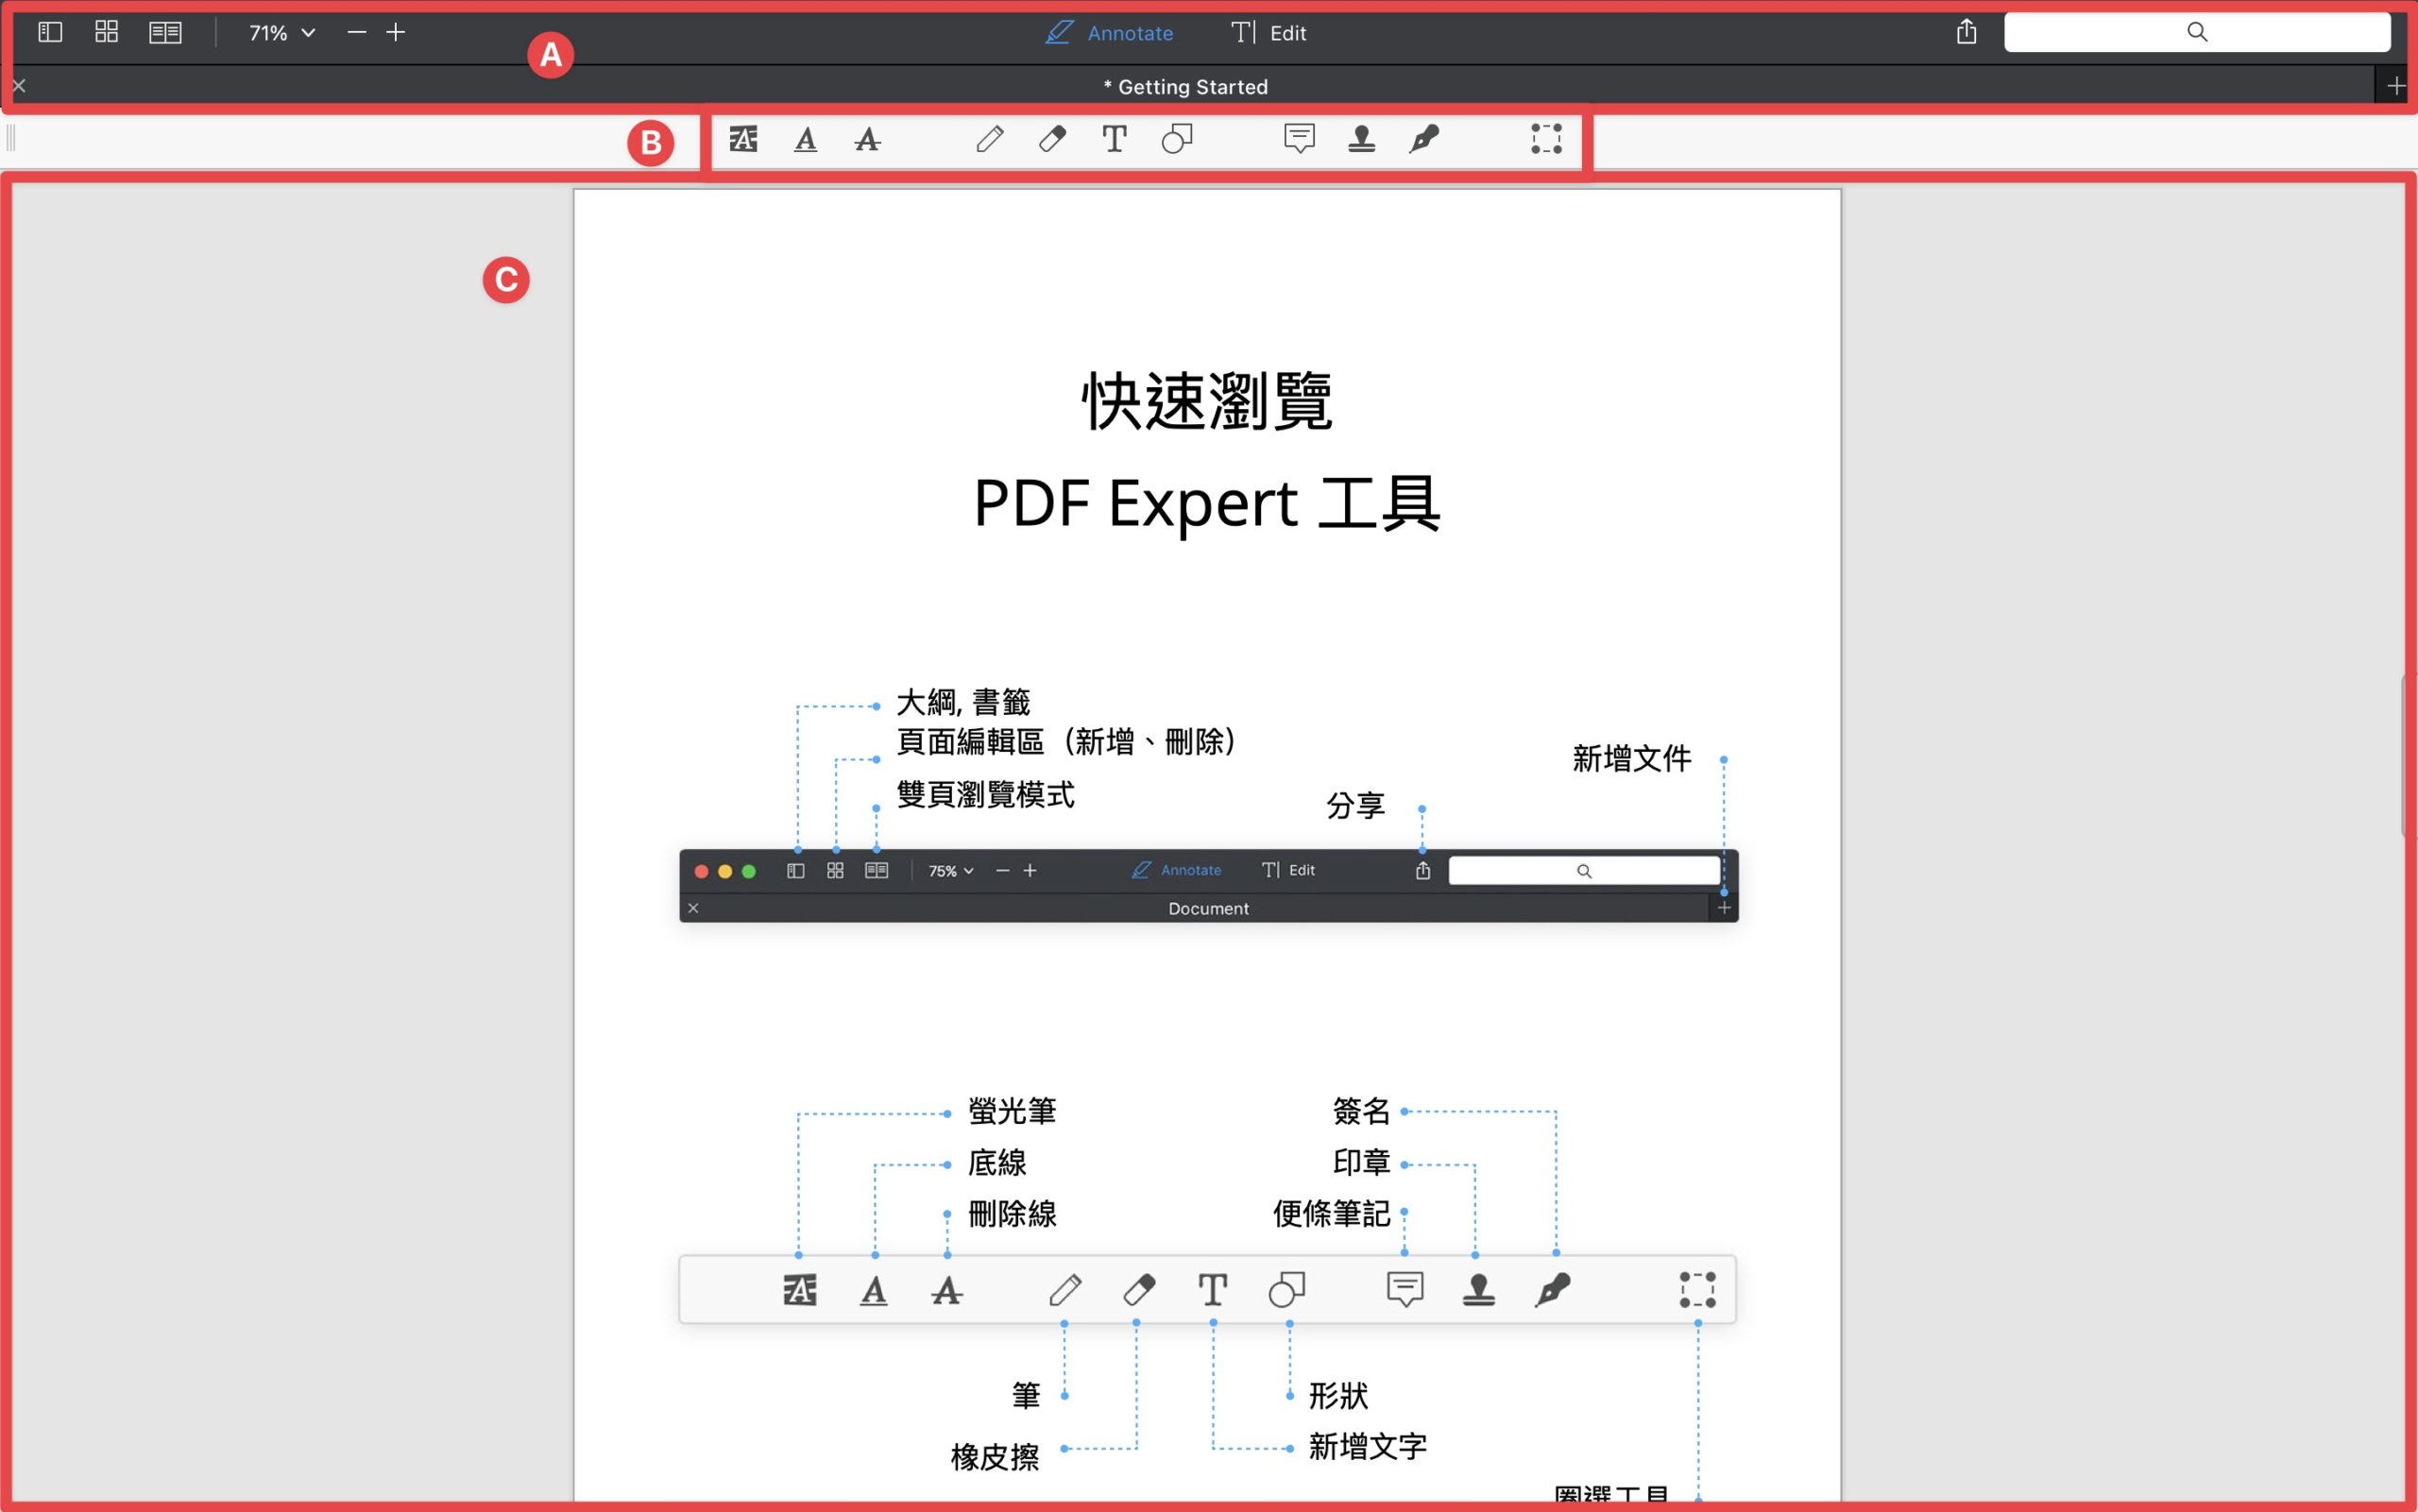
Task: Select the Stamp tool
Action: coord(1361,139)
